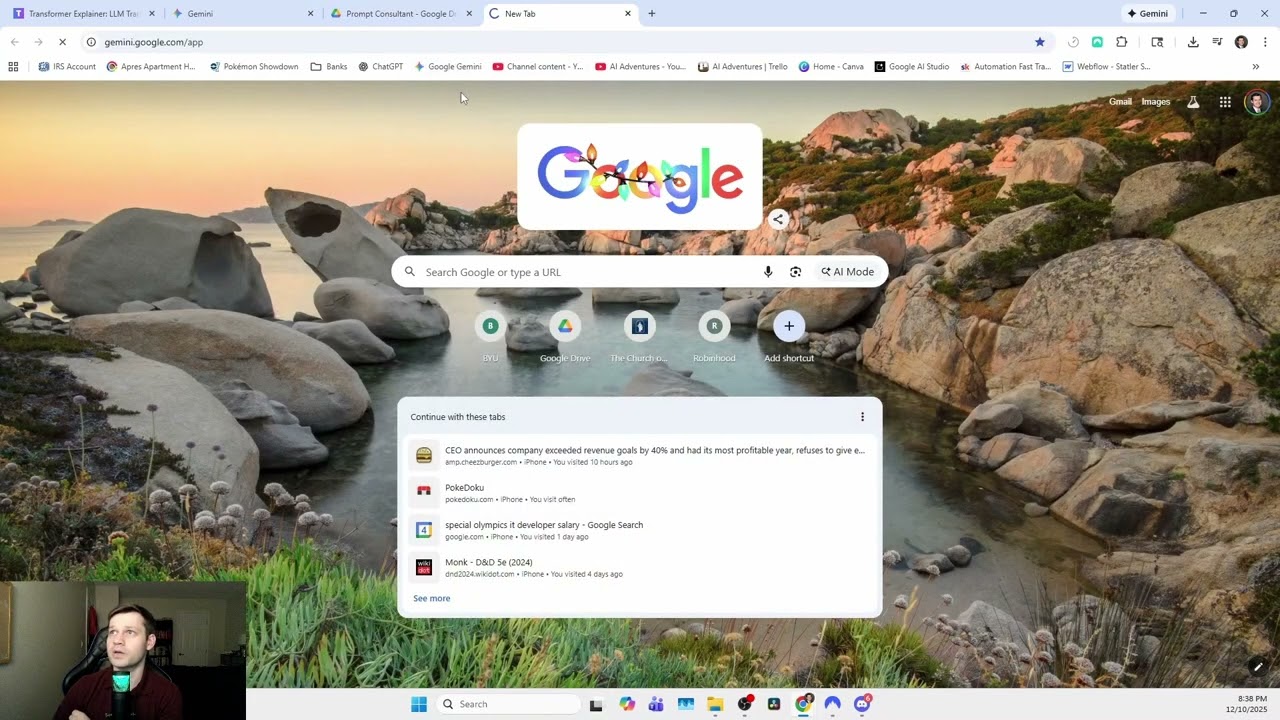This screenshot has height=720, width=1280.
Task: Switch to the Gemini tab
Action: click(x=242, y=14)
